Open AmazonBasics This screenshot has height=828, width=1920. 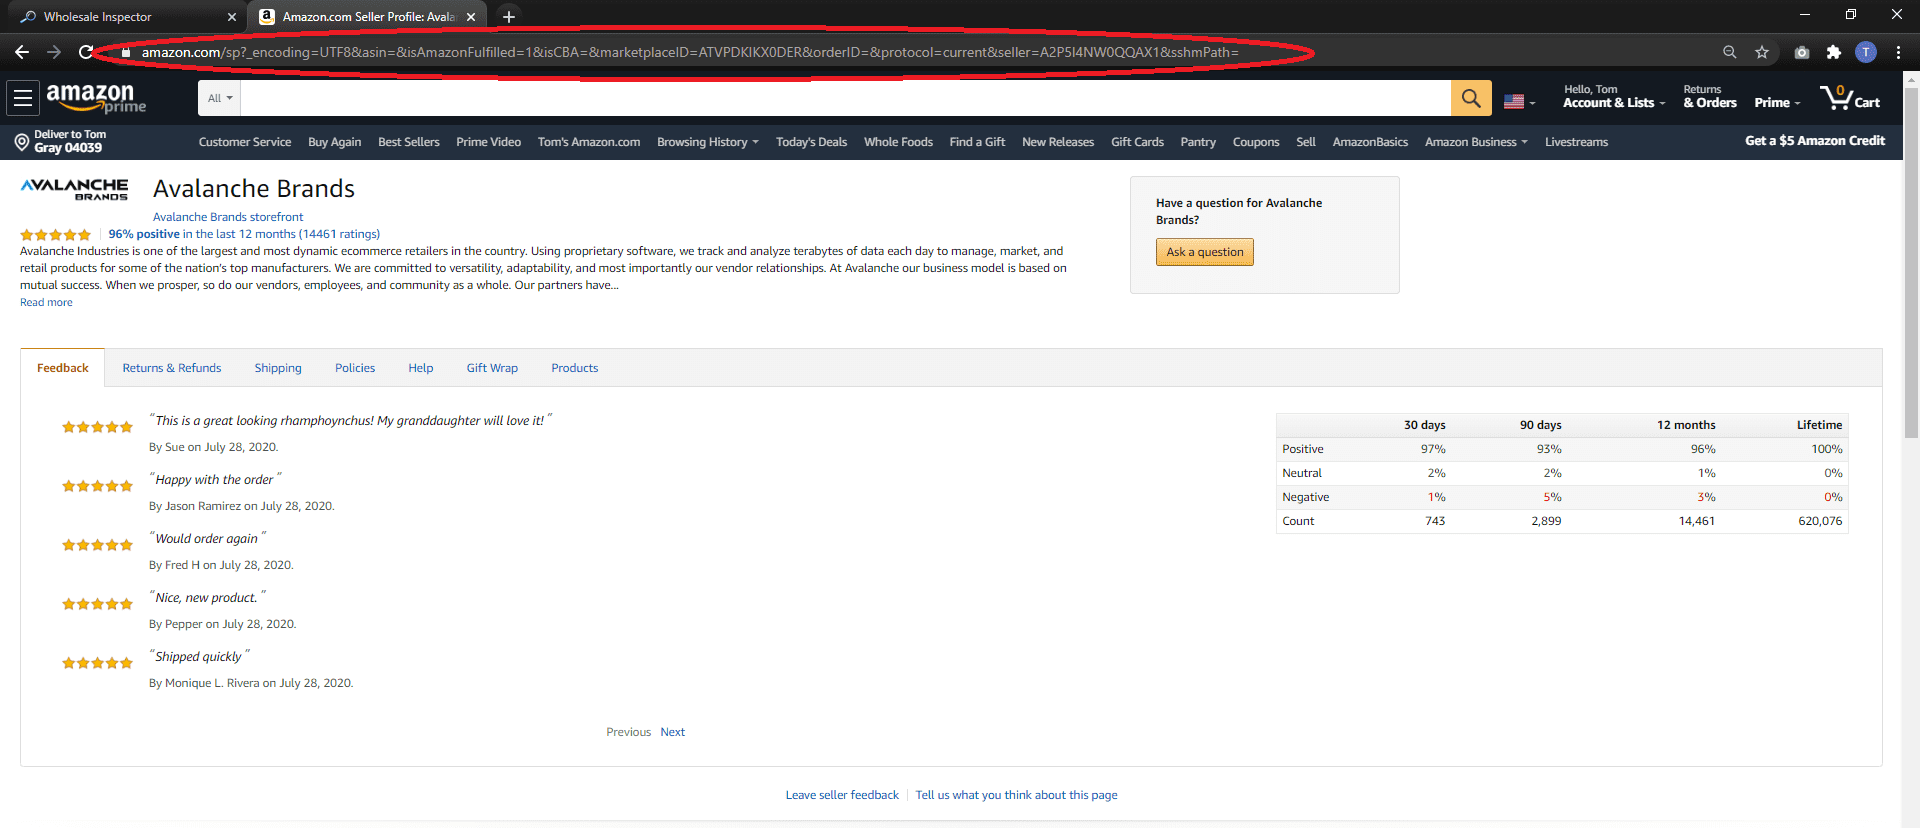coord(1371,142)
